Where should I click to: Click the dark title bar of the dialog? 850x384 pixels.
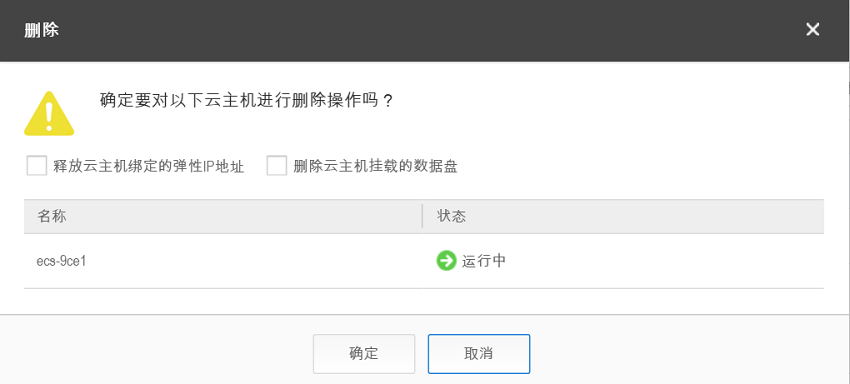tap(424, 30)
